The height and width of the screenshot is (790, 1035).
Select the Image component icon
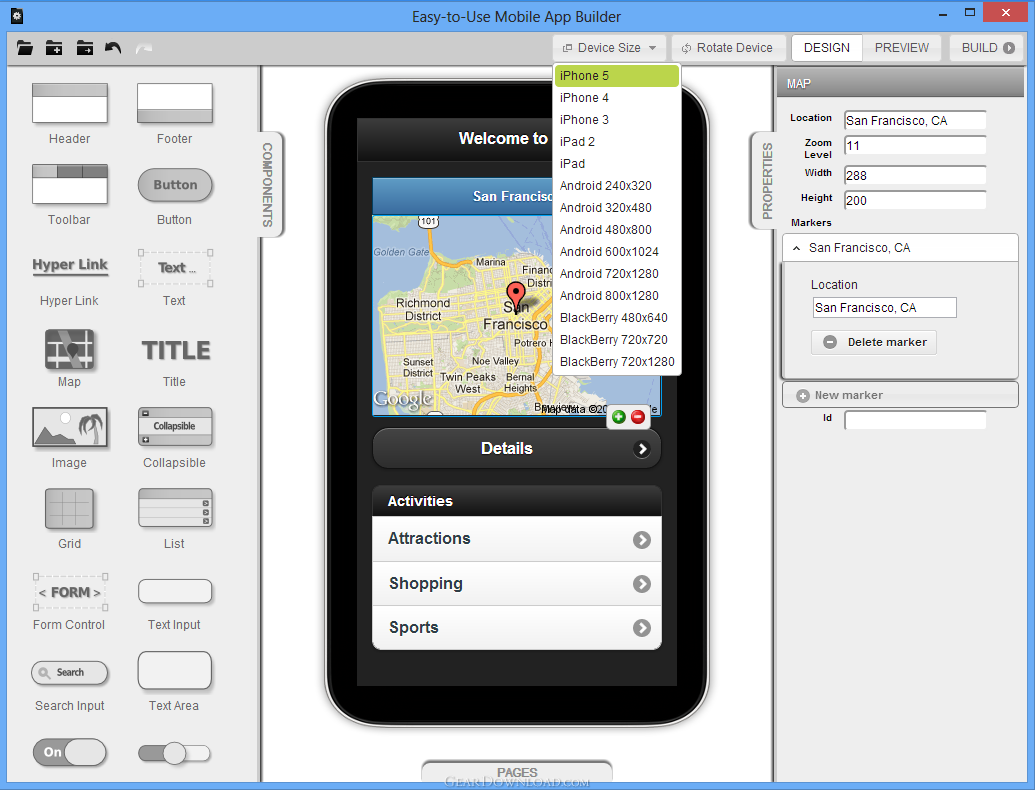click(69, 427)
